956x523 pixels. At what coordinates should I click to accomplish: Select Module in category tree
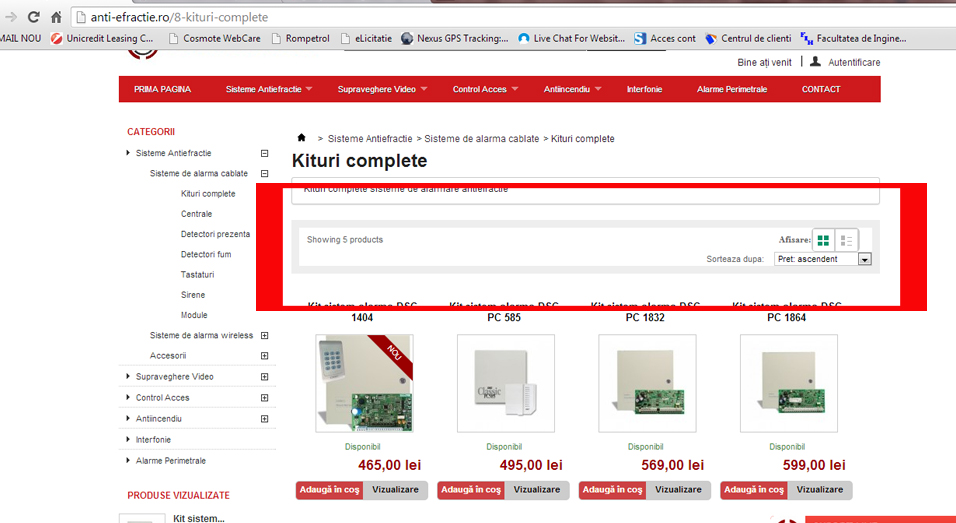(194, 315)
